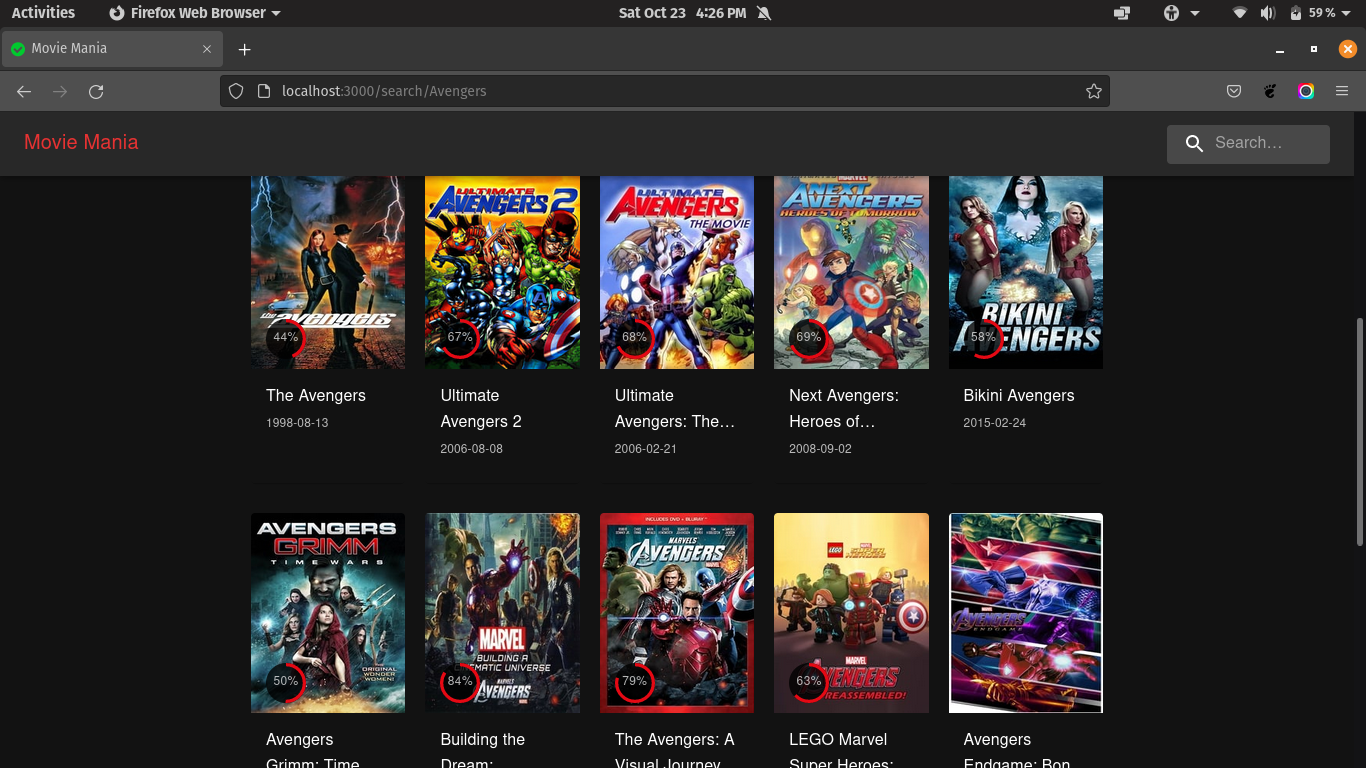
Task: Open a new browser tab
Action: (244, 49)
